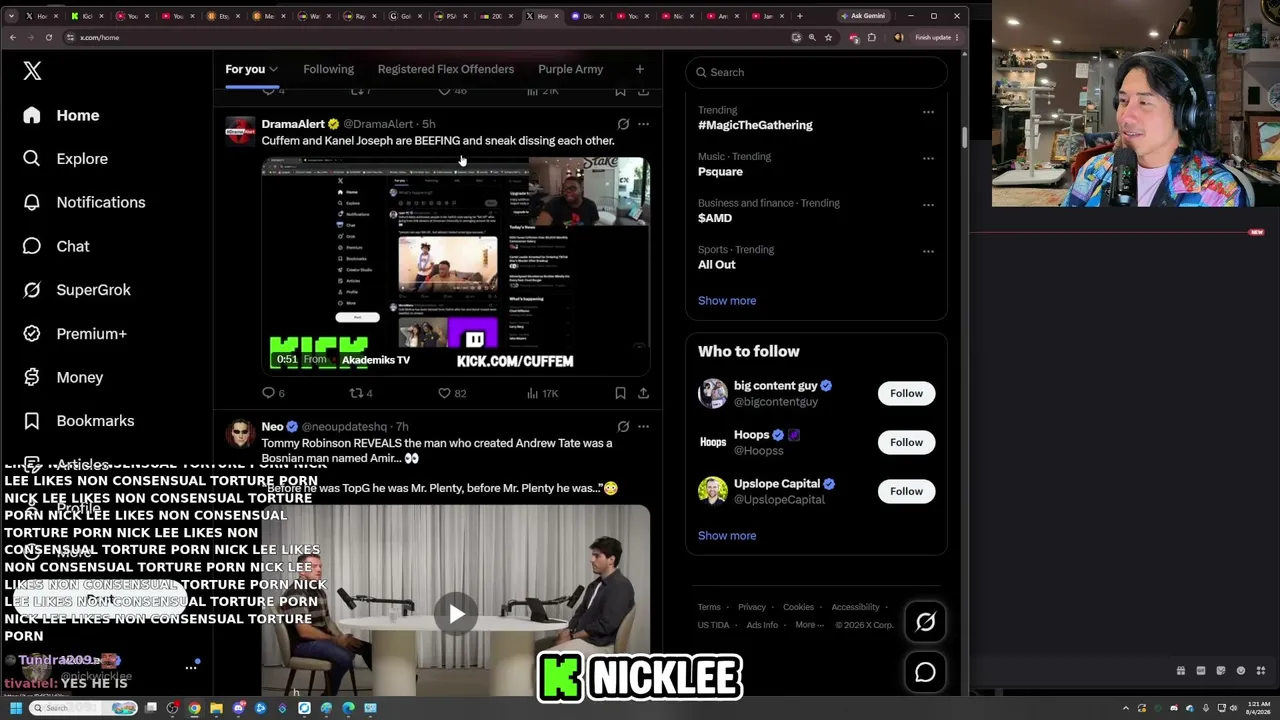1280x720 pixels.
Task: Open more options for All Out trend
Action: pyautogui.click(x=928, y=251)
